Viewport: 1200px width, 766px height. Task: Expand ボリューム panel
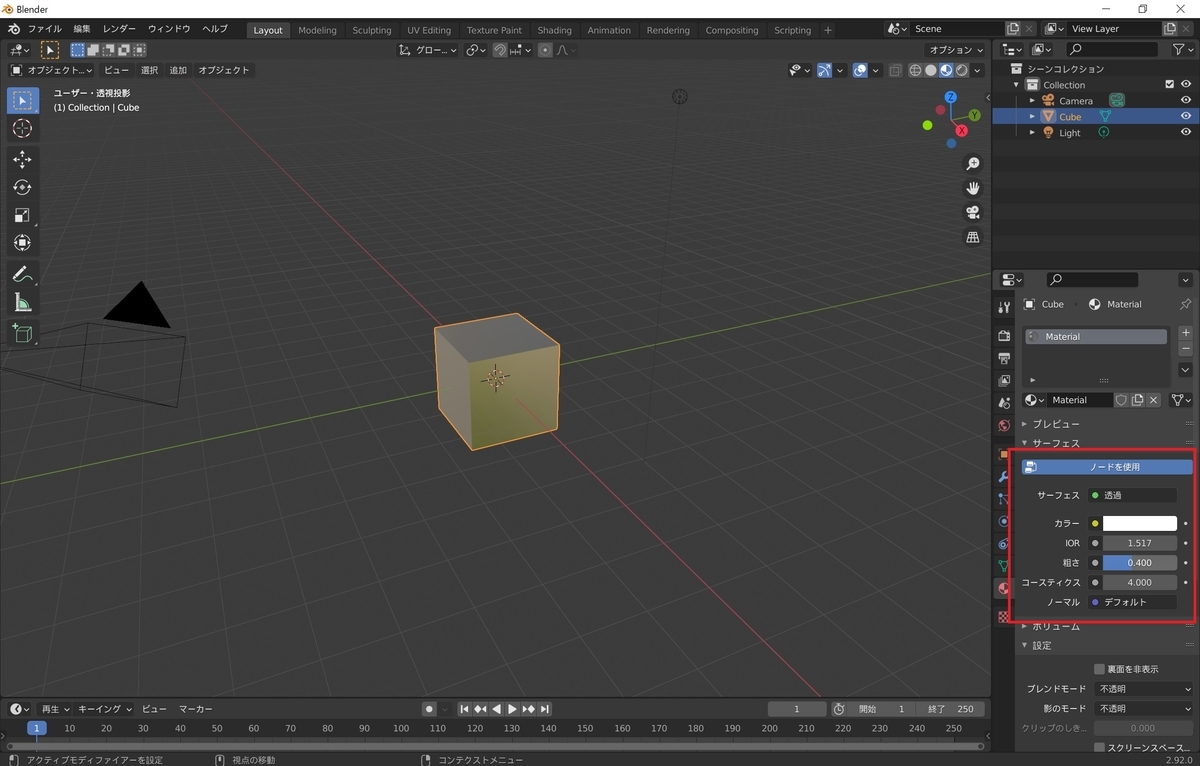click(1055, 626)
